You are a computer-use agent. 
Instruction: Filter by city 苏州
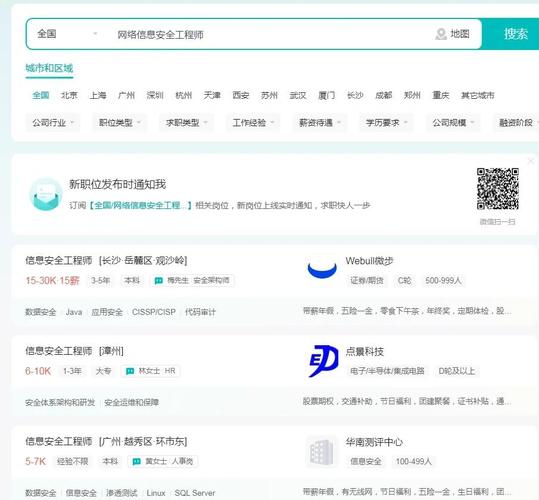[x=269, y=95]
